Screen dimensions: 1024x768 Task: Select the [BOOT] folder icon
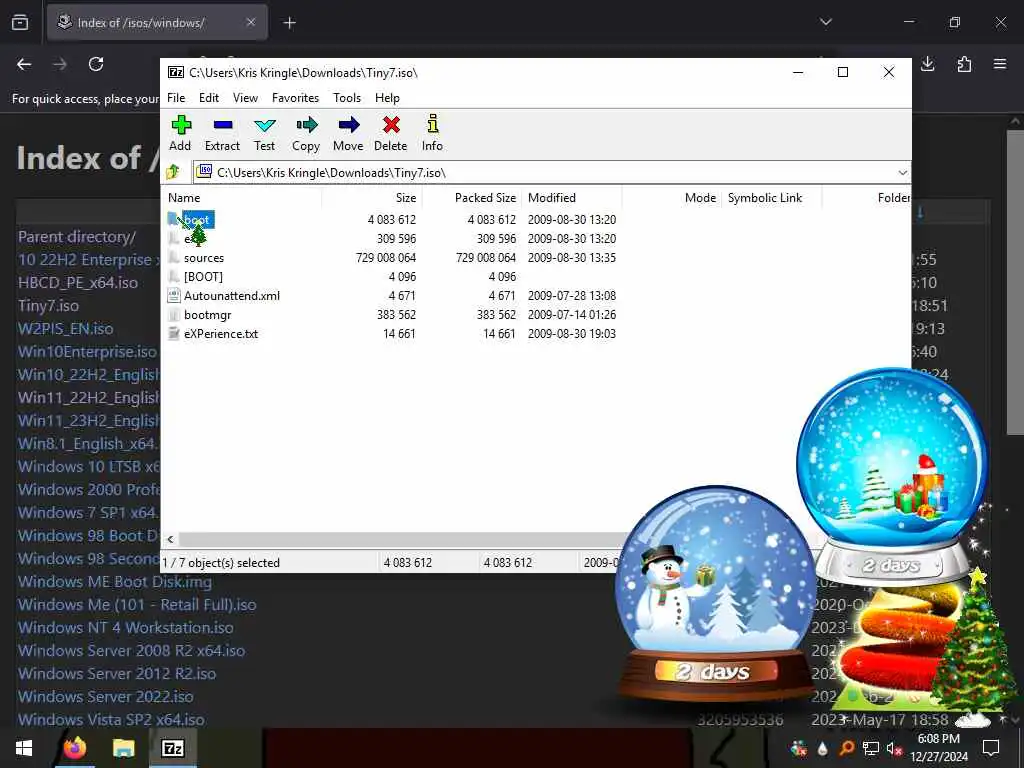[x=173, y=276]
